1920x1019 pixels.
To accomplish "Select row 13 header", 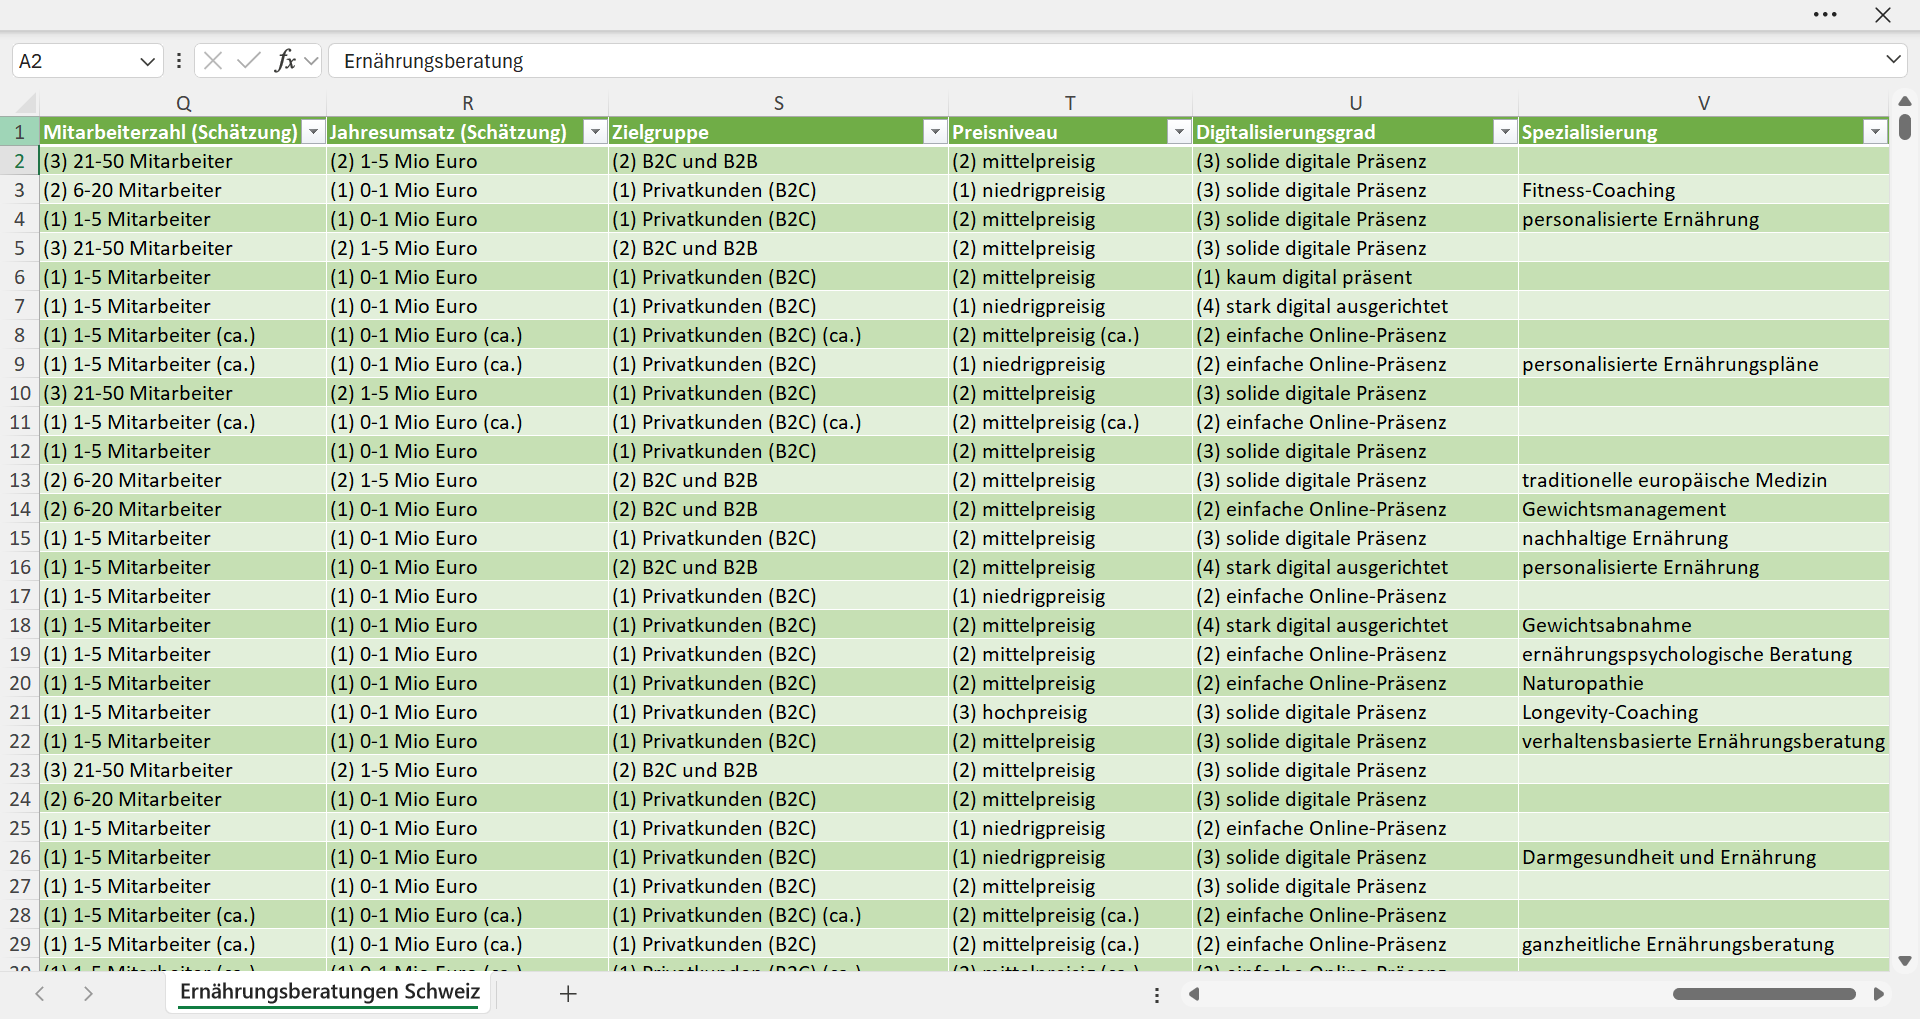I will point(20,480).
